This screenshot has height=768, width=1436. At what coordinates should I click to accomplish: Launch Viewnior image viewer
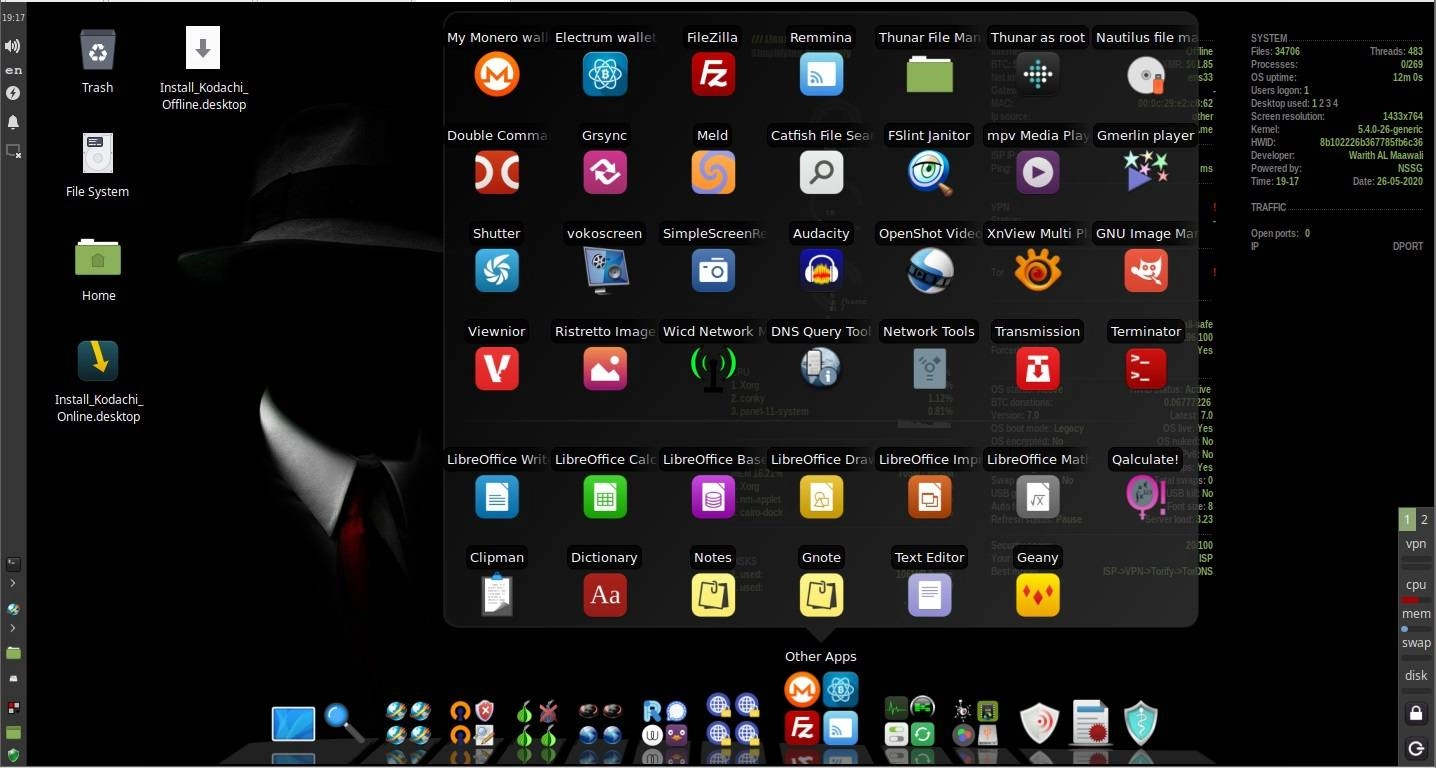tap(497, 368)
